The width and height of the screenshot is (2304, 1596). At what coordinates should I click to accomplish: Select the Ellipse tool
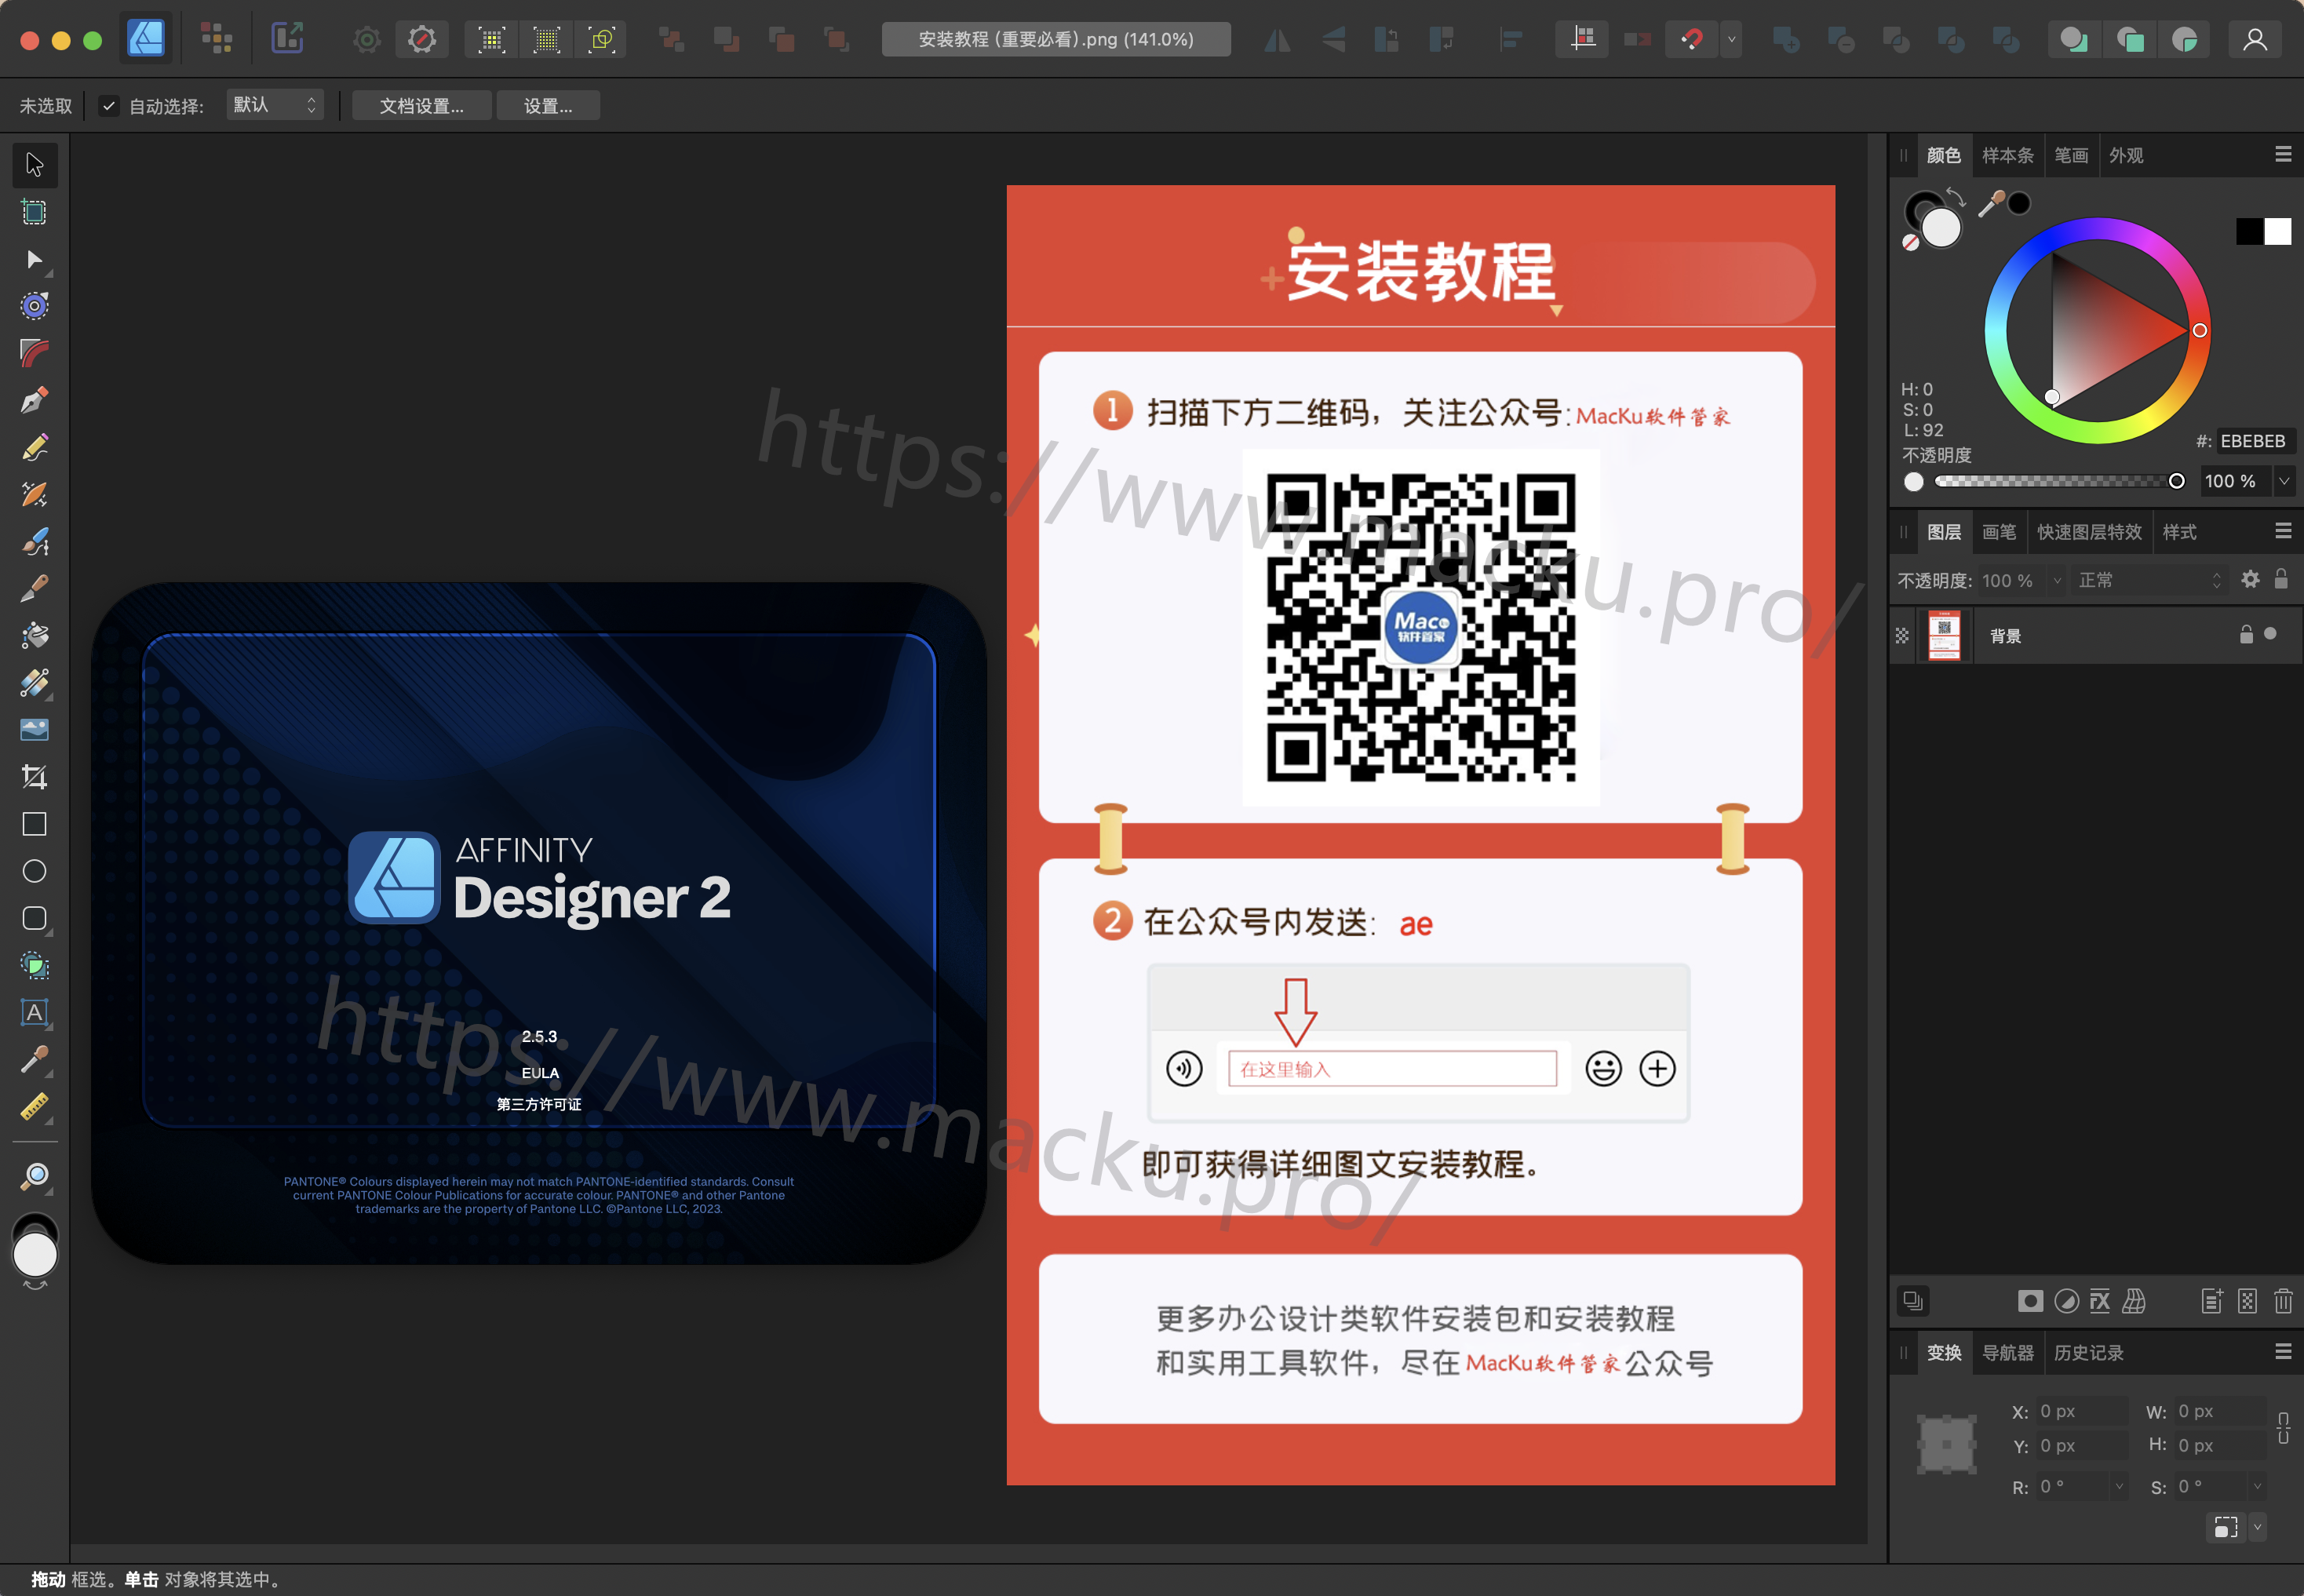point(35,871)
